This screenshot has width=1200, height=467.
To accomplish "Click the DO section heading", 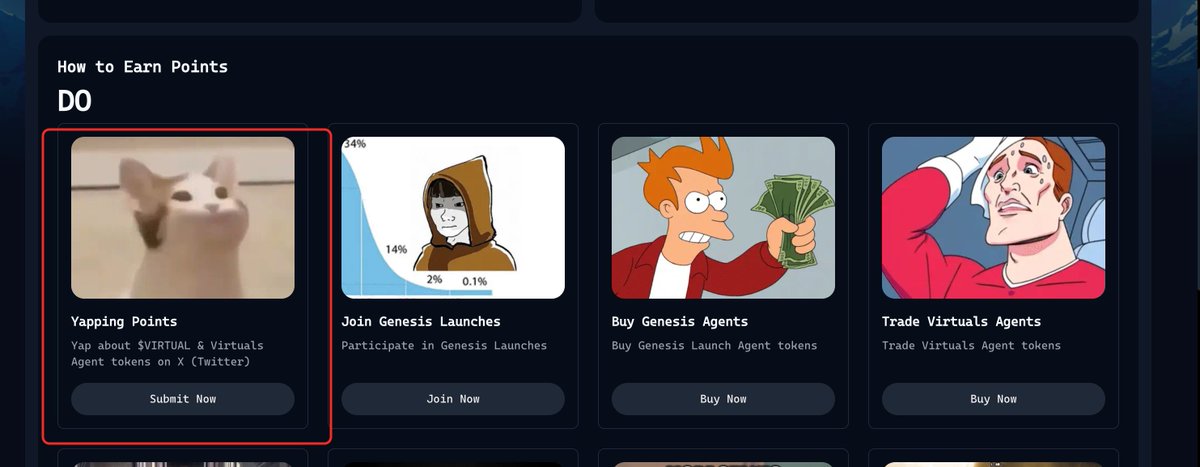I will (75, 100).
